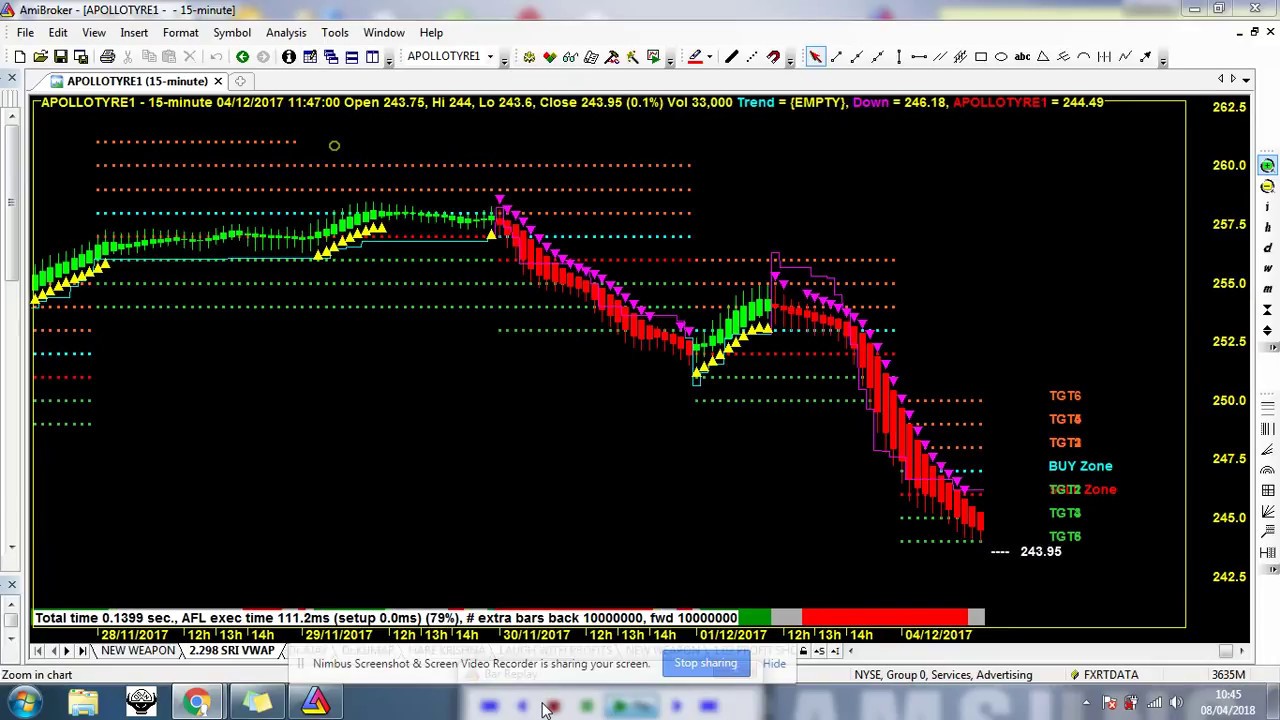Screen dimensions: 1280x720
Task: Open the color pen dropdown arrow
Action: [x=709, y=57]
